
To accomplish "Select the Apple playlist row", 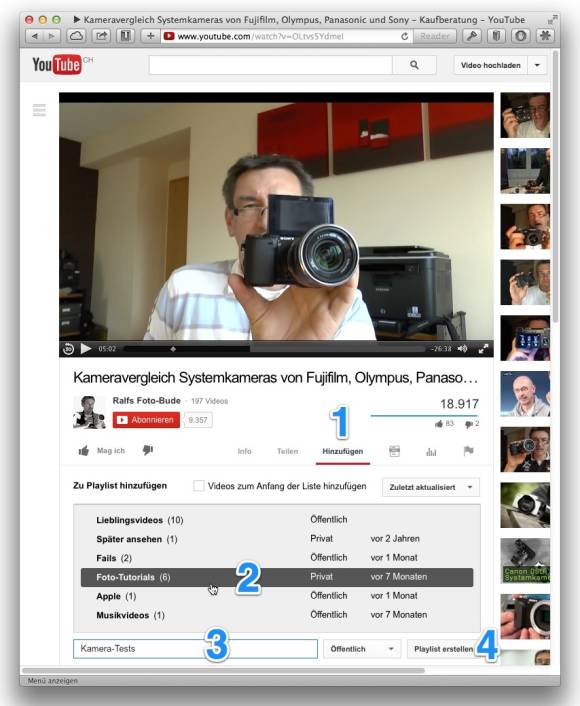I will 277,596.
